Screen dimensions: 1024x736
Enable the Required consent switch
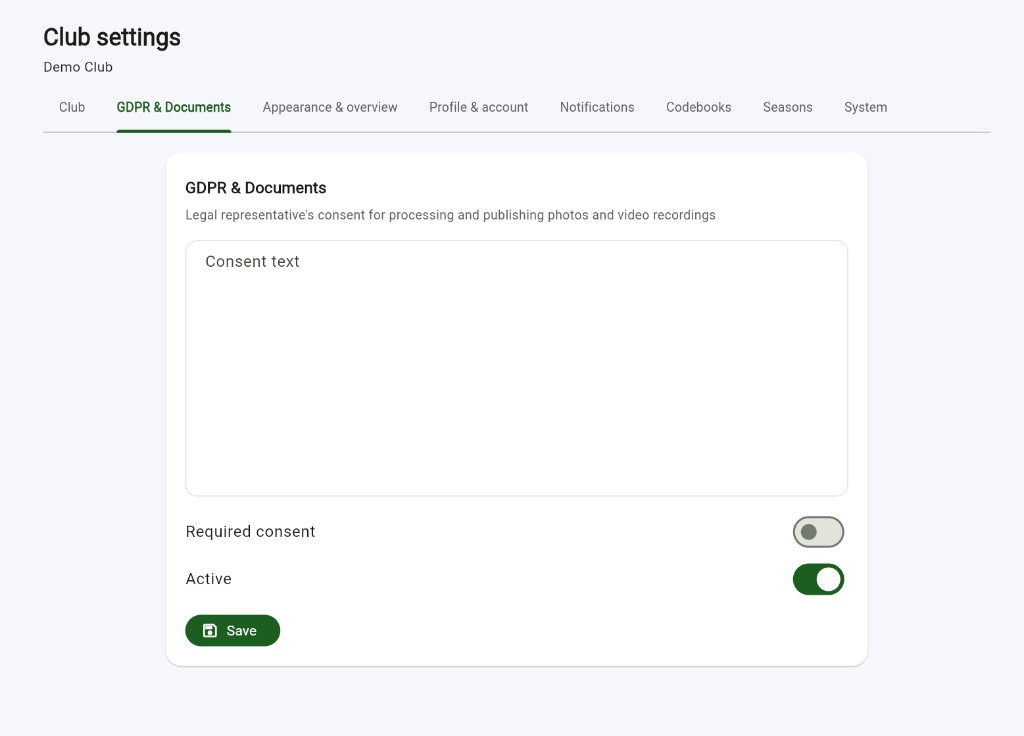pyautogui.click(x=818, y=532)
